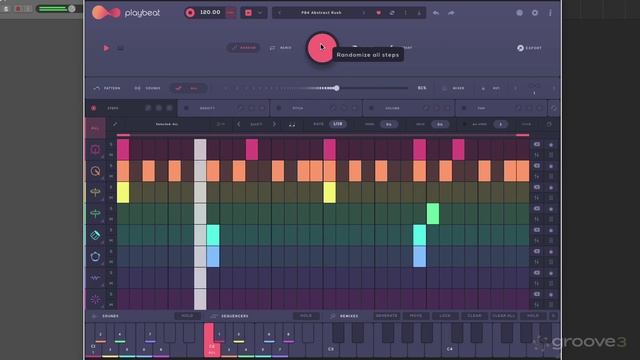Open the Mixer panel
The height and width of the screenshot is (360, 640).
point(453,88)
